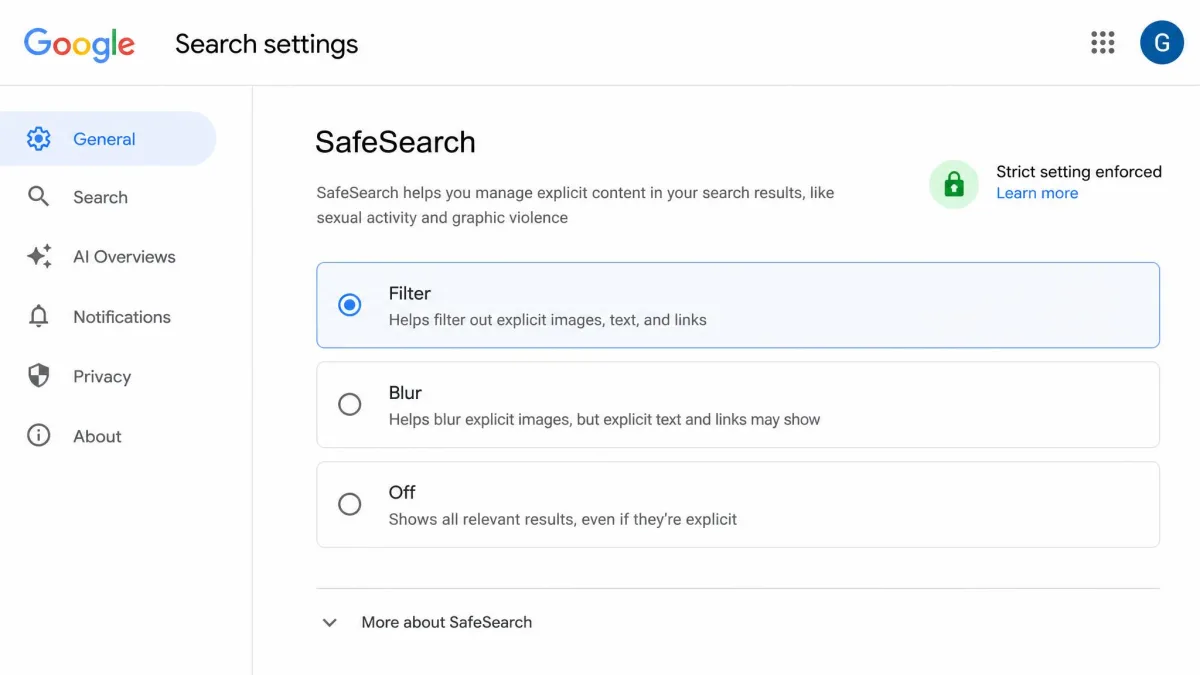This screenshot has width=1200, height=675.
Task: Click the Privacy shield icon
Action: (38, 376)
